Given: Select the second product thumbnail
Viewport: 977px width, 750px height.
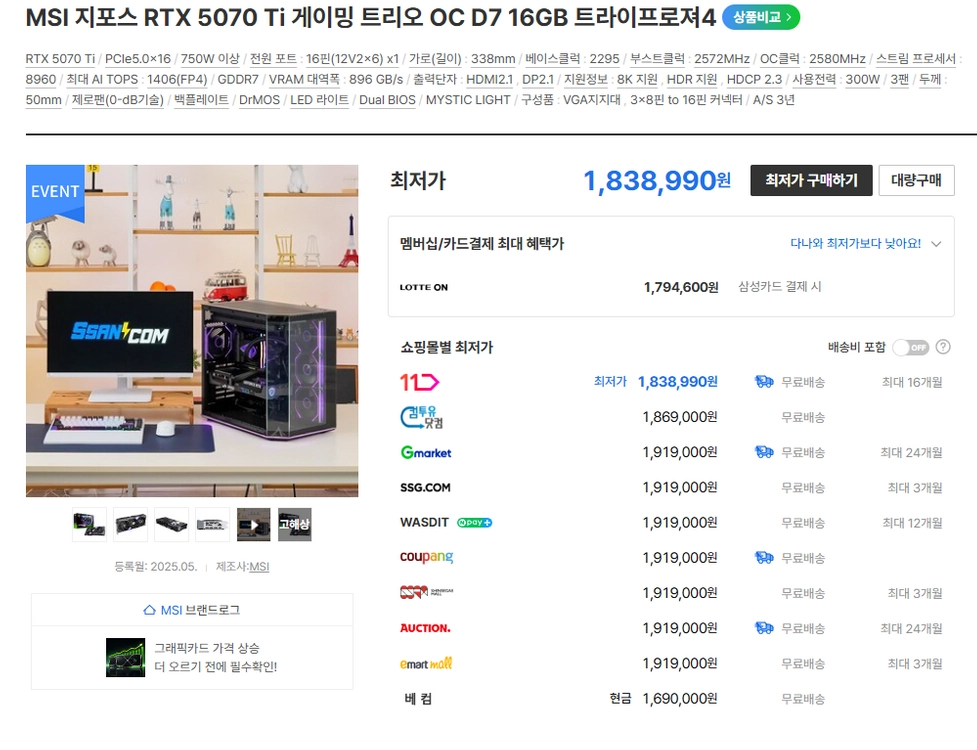Looking at the screenshot, I should click(130, 525).
